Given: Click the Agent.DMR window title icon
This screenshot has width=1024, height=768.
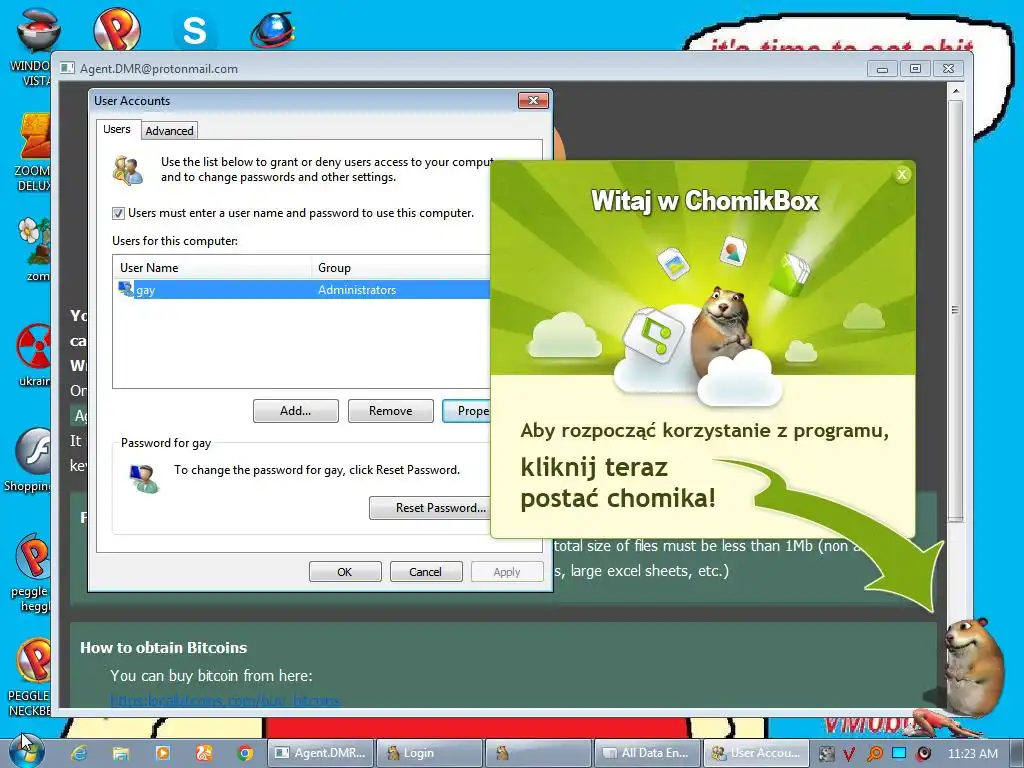Looking at the screenshot, I should pos(67,68).
